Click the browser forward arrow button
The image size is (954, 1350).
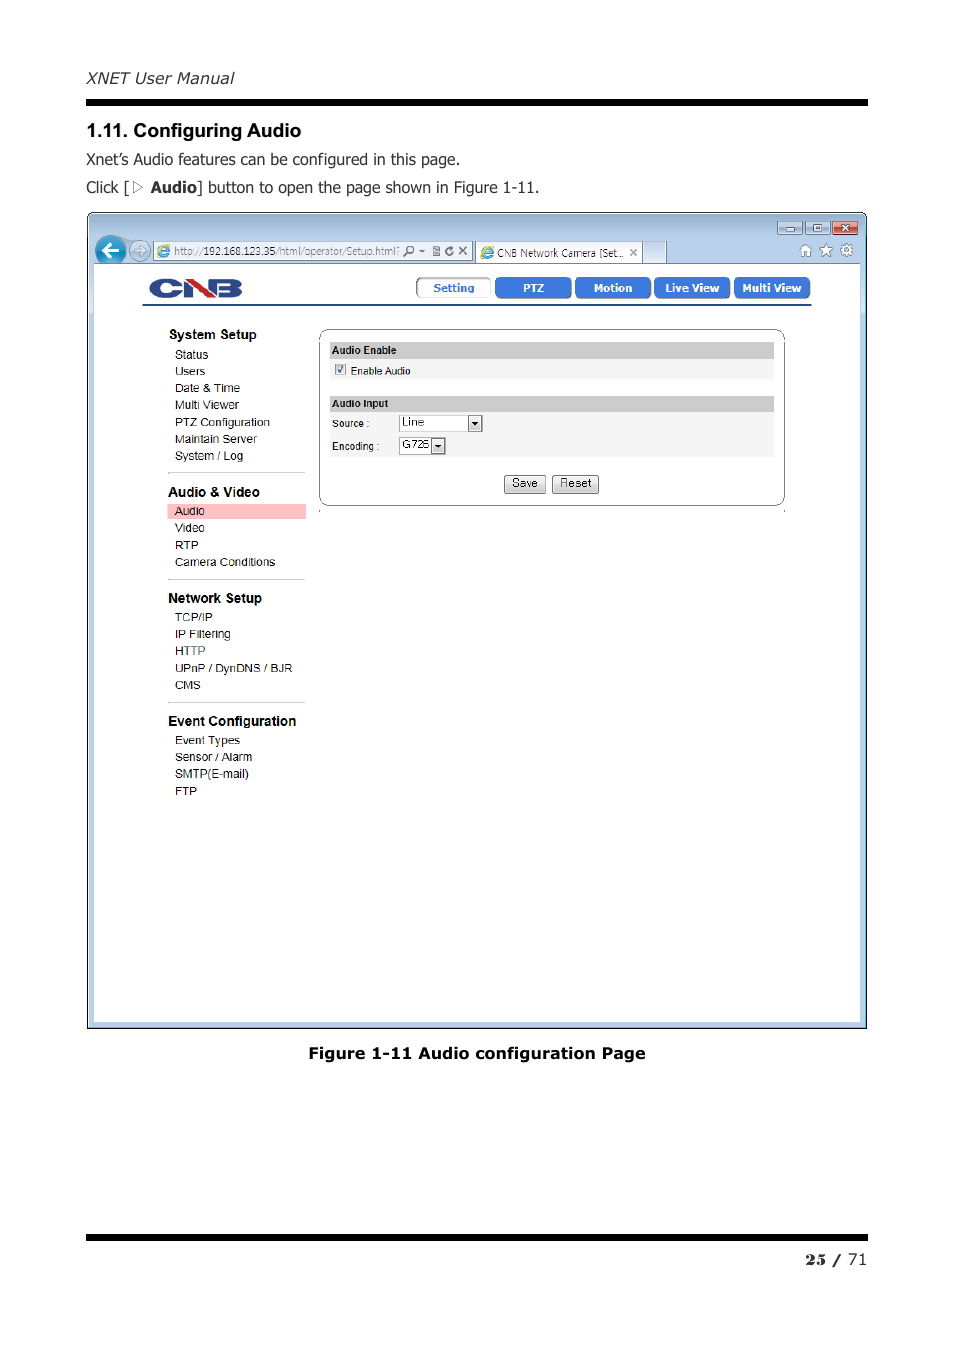[x=140, y=251]
